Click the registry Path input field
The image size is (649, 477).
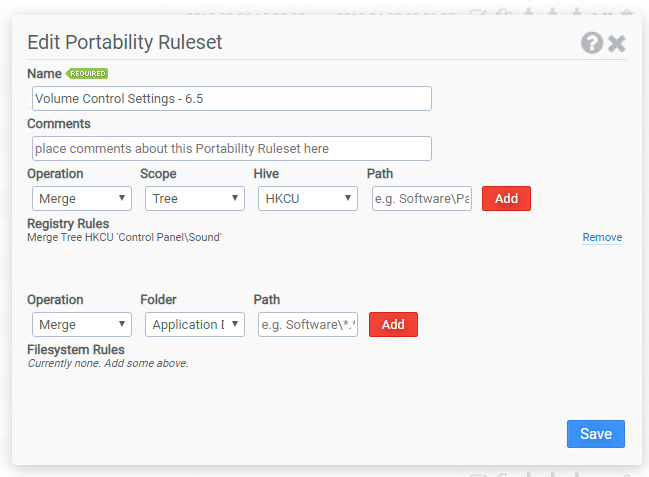coord(422,199)
